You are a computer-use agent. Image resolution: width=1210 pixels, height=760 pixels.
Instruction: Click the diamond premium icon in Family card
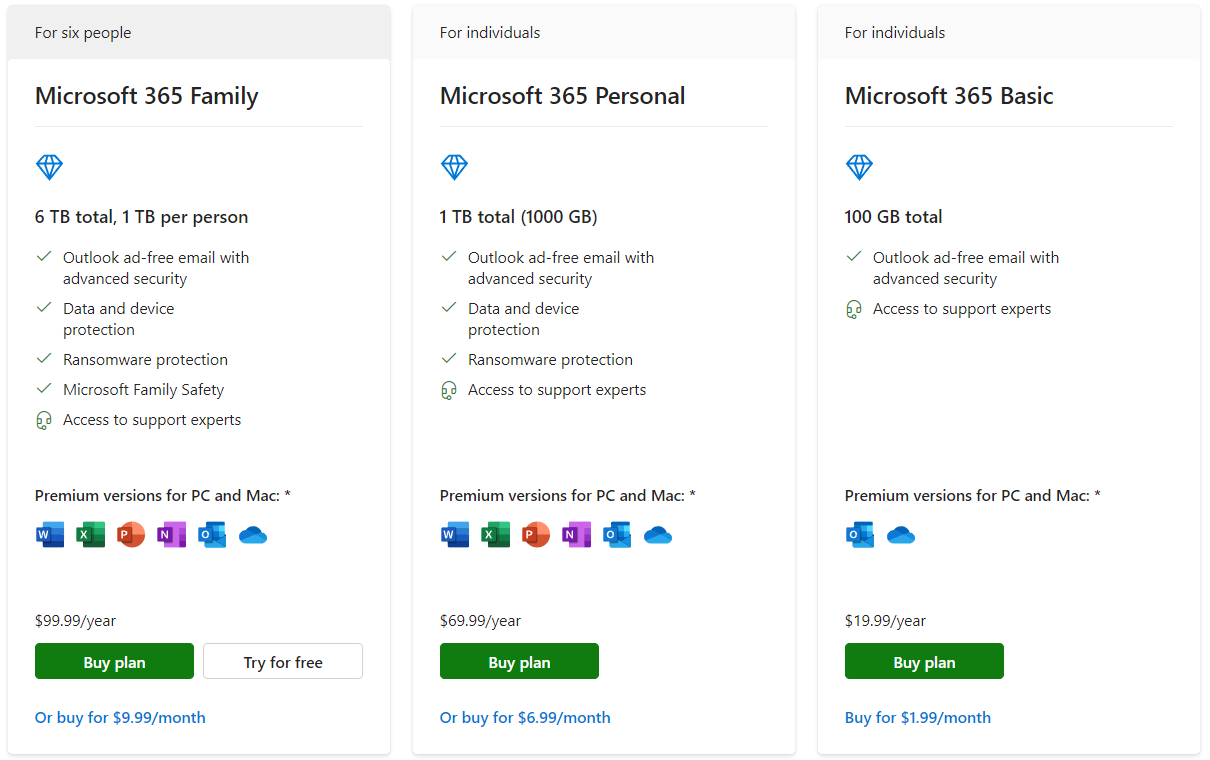point(50,167)
